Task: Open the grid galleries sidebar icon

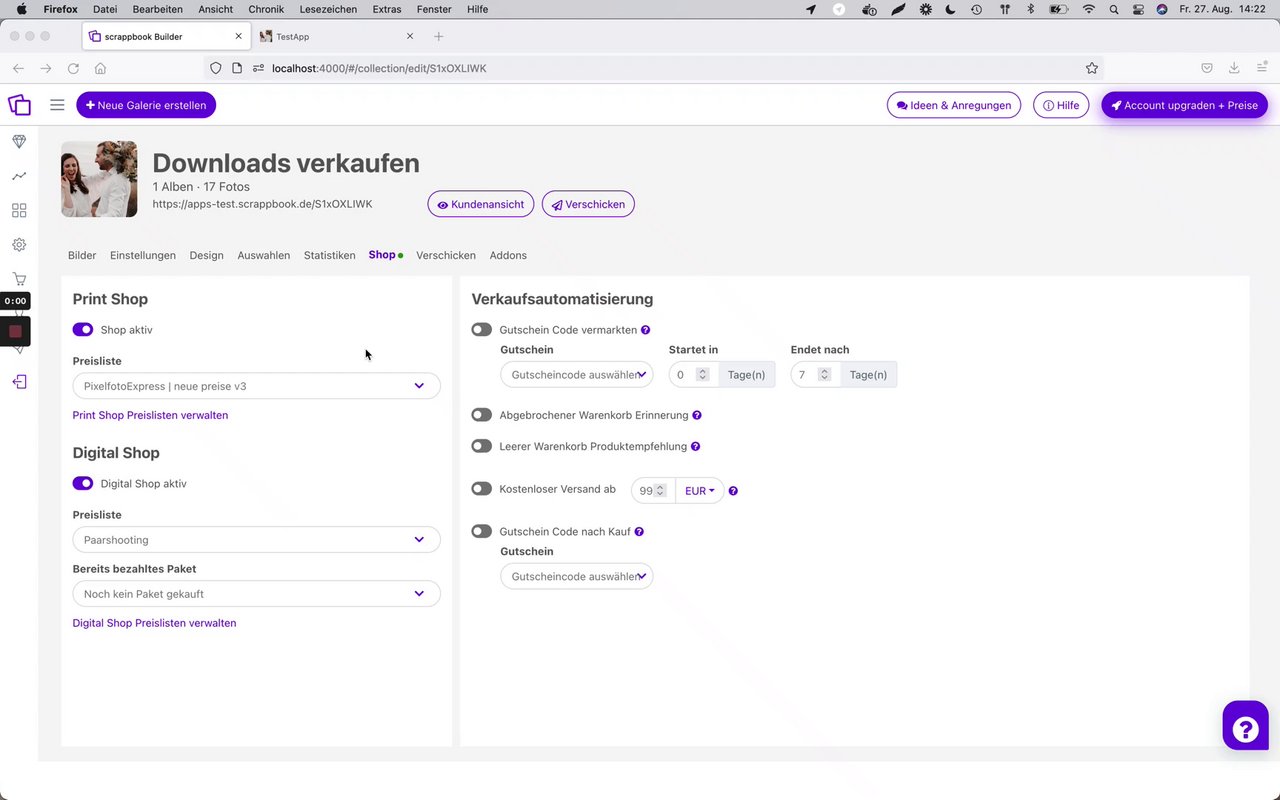Action: [19, 210]
